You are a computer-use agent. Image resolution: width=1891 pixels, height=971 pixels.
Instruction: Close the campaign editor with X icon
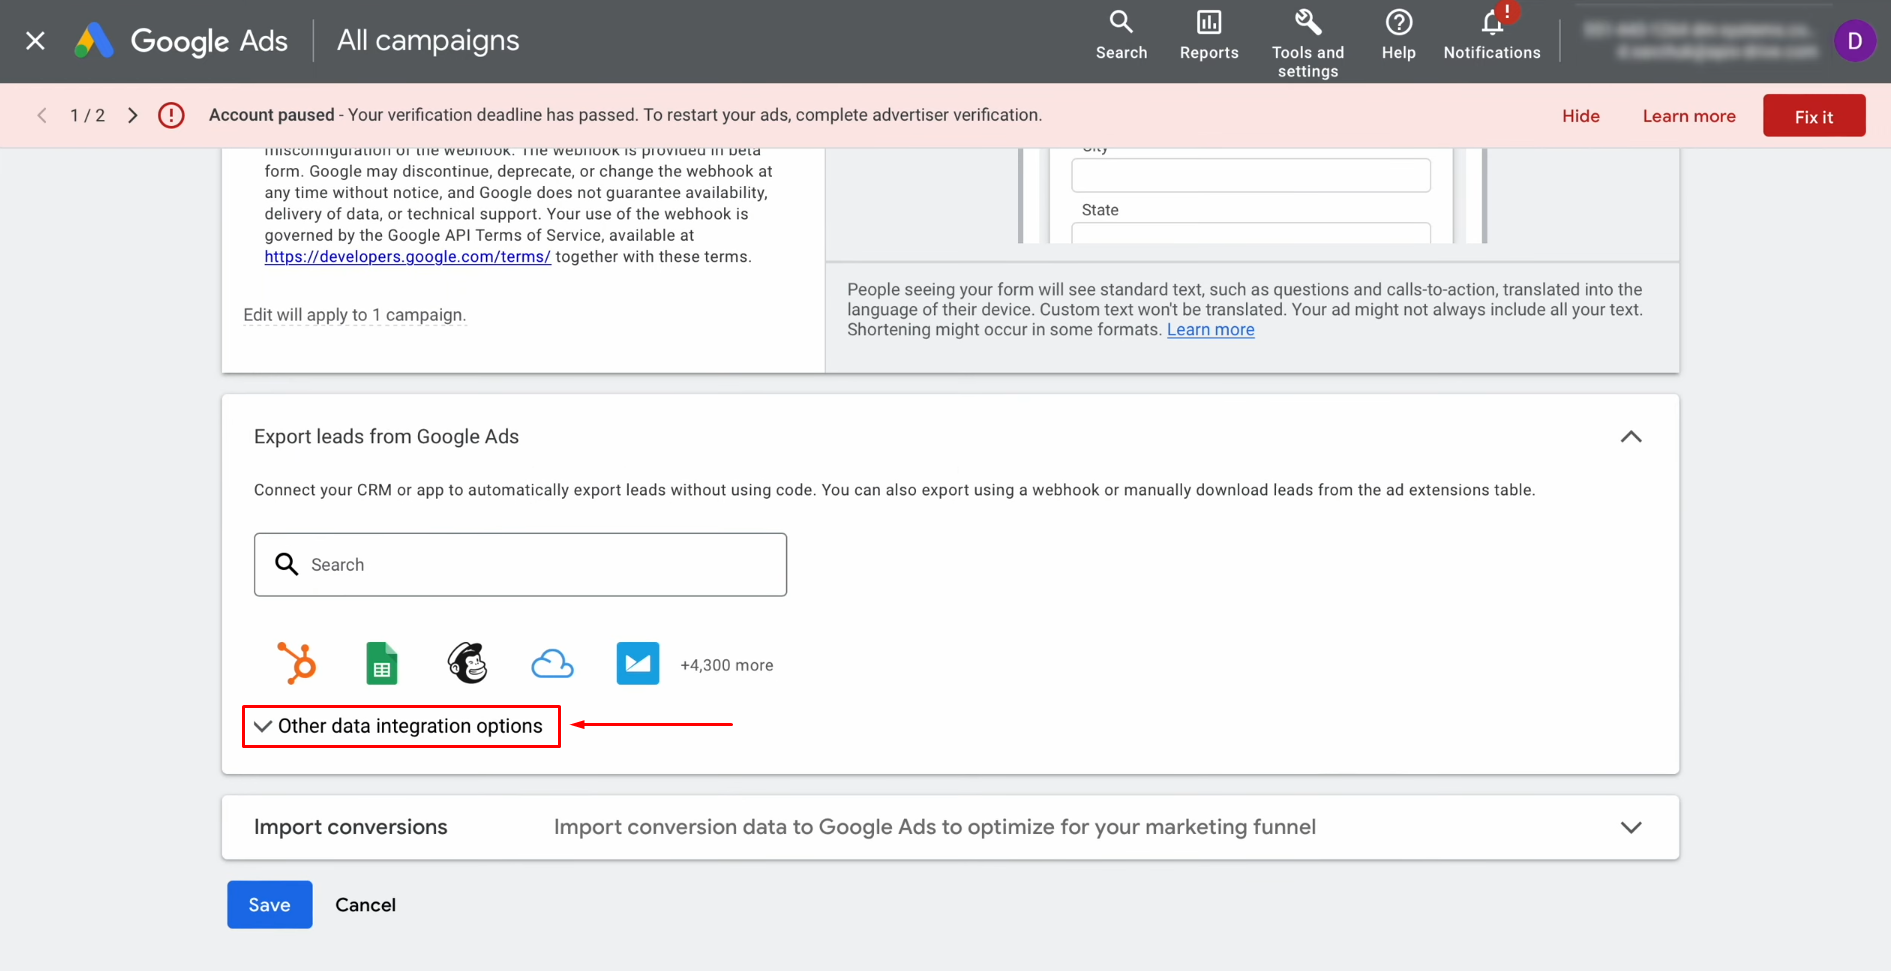coord(35,41)
